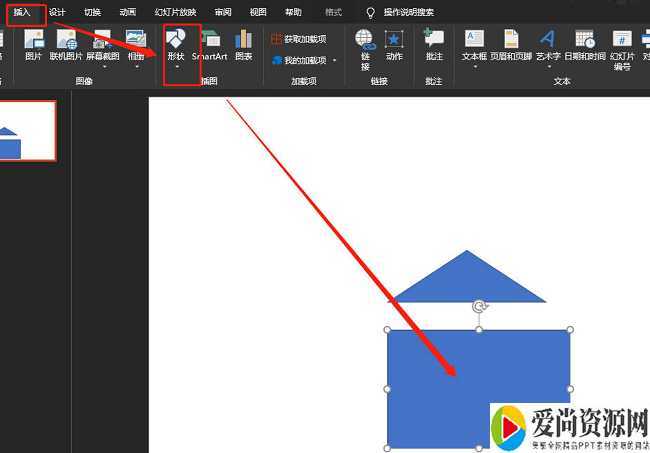This screenshot has height=453, width=650.
Task: Open the 艺术字 WordArt gallery
Action: pos(548,46)
